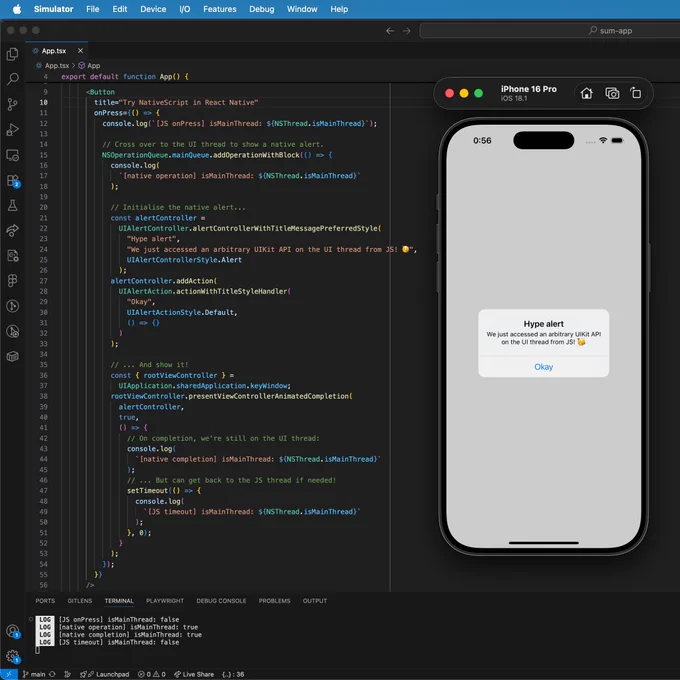Open the Explorer view in activity bar
Viewport: 680px width, 680px height.
[13, 54]
